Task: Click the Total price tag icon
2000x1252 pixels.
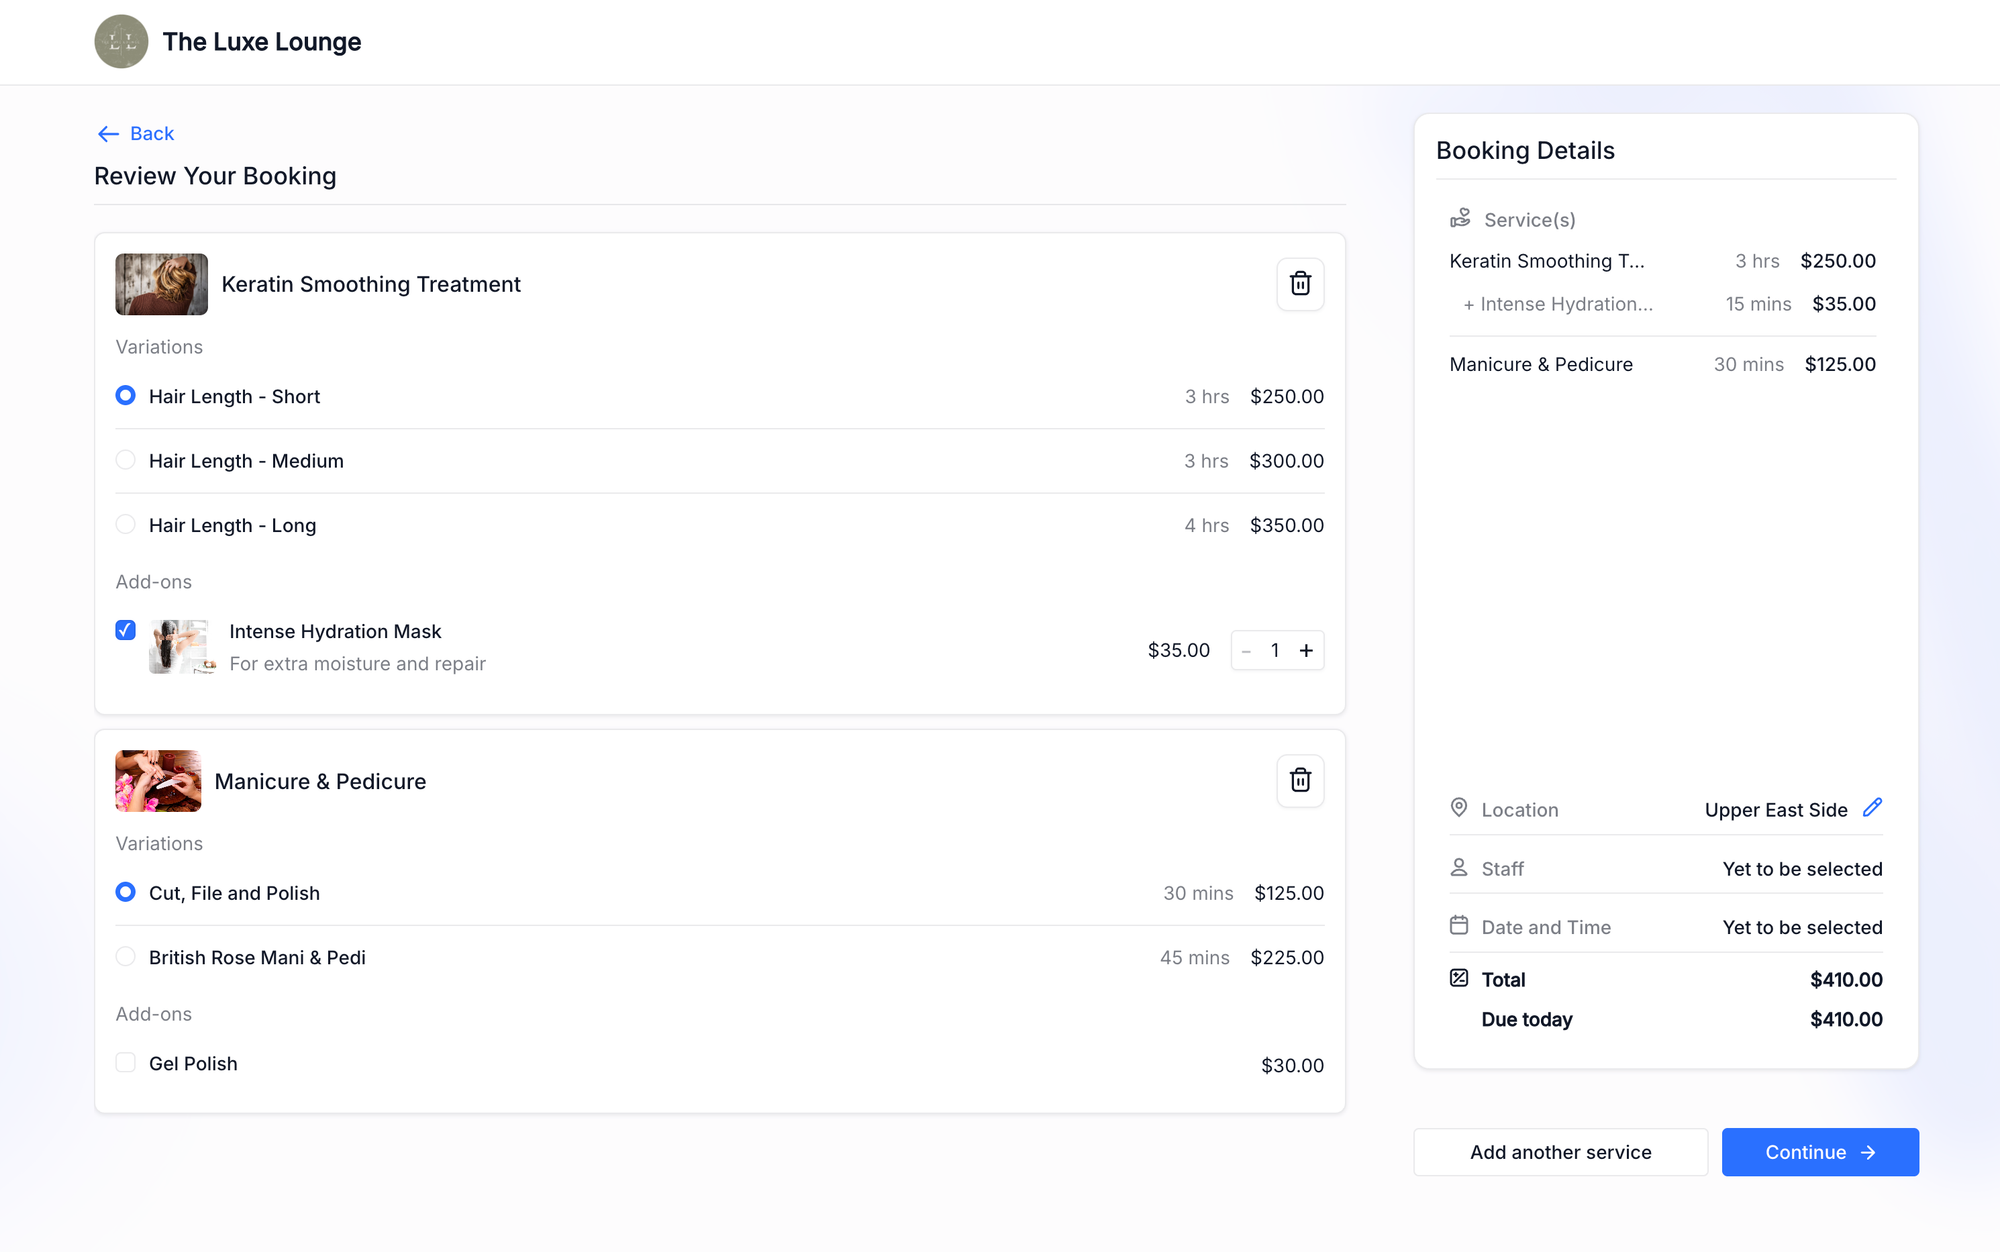Action: [1459, 979]
